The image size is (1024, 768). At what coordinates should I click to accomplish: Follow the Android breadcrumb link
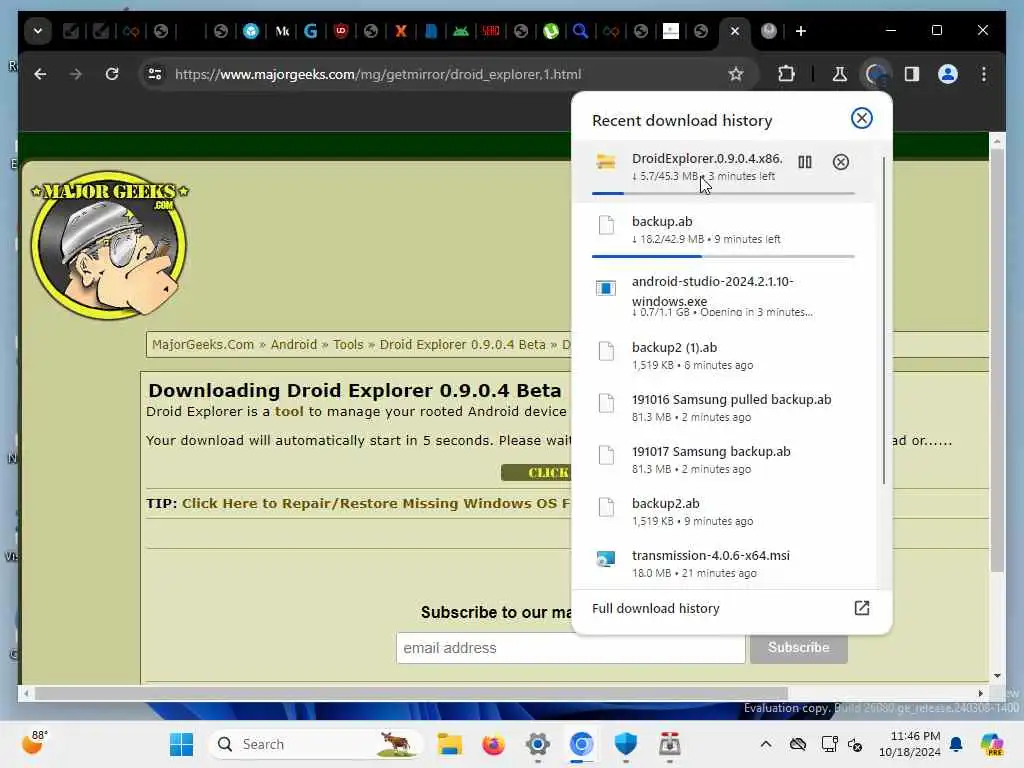click(294, 344)
